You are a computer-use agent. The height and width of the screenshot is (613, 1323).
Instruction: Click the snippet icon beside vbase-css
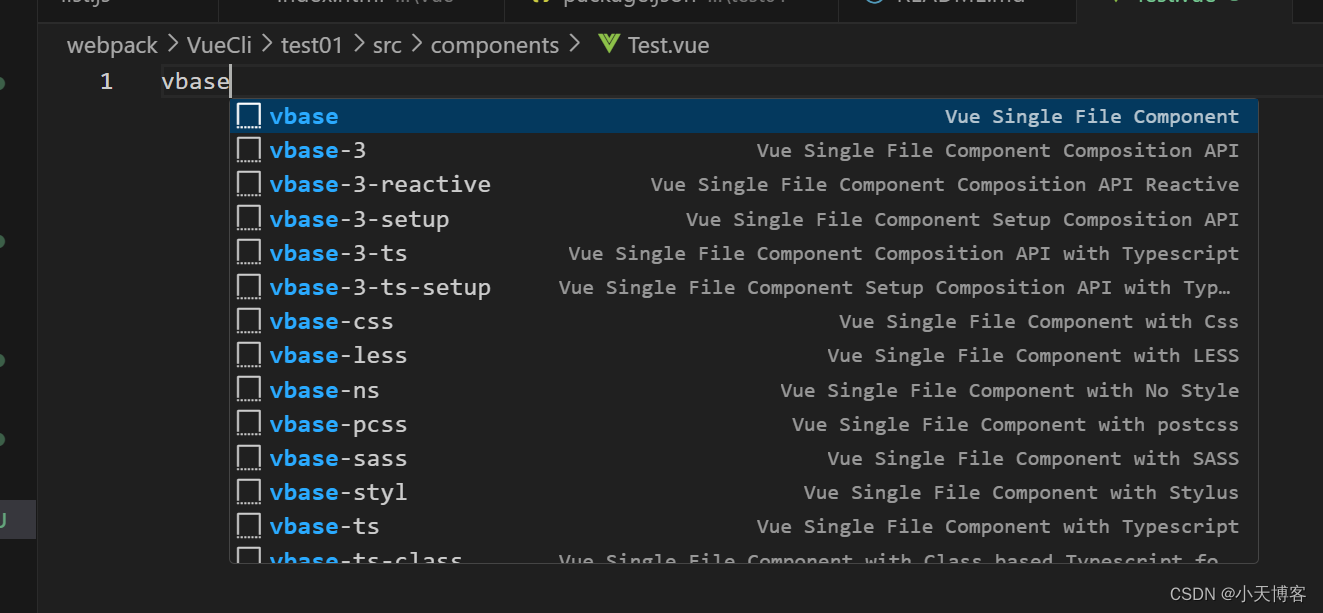(248, 320)
